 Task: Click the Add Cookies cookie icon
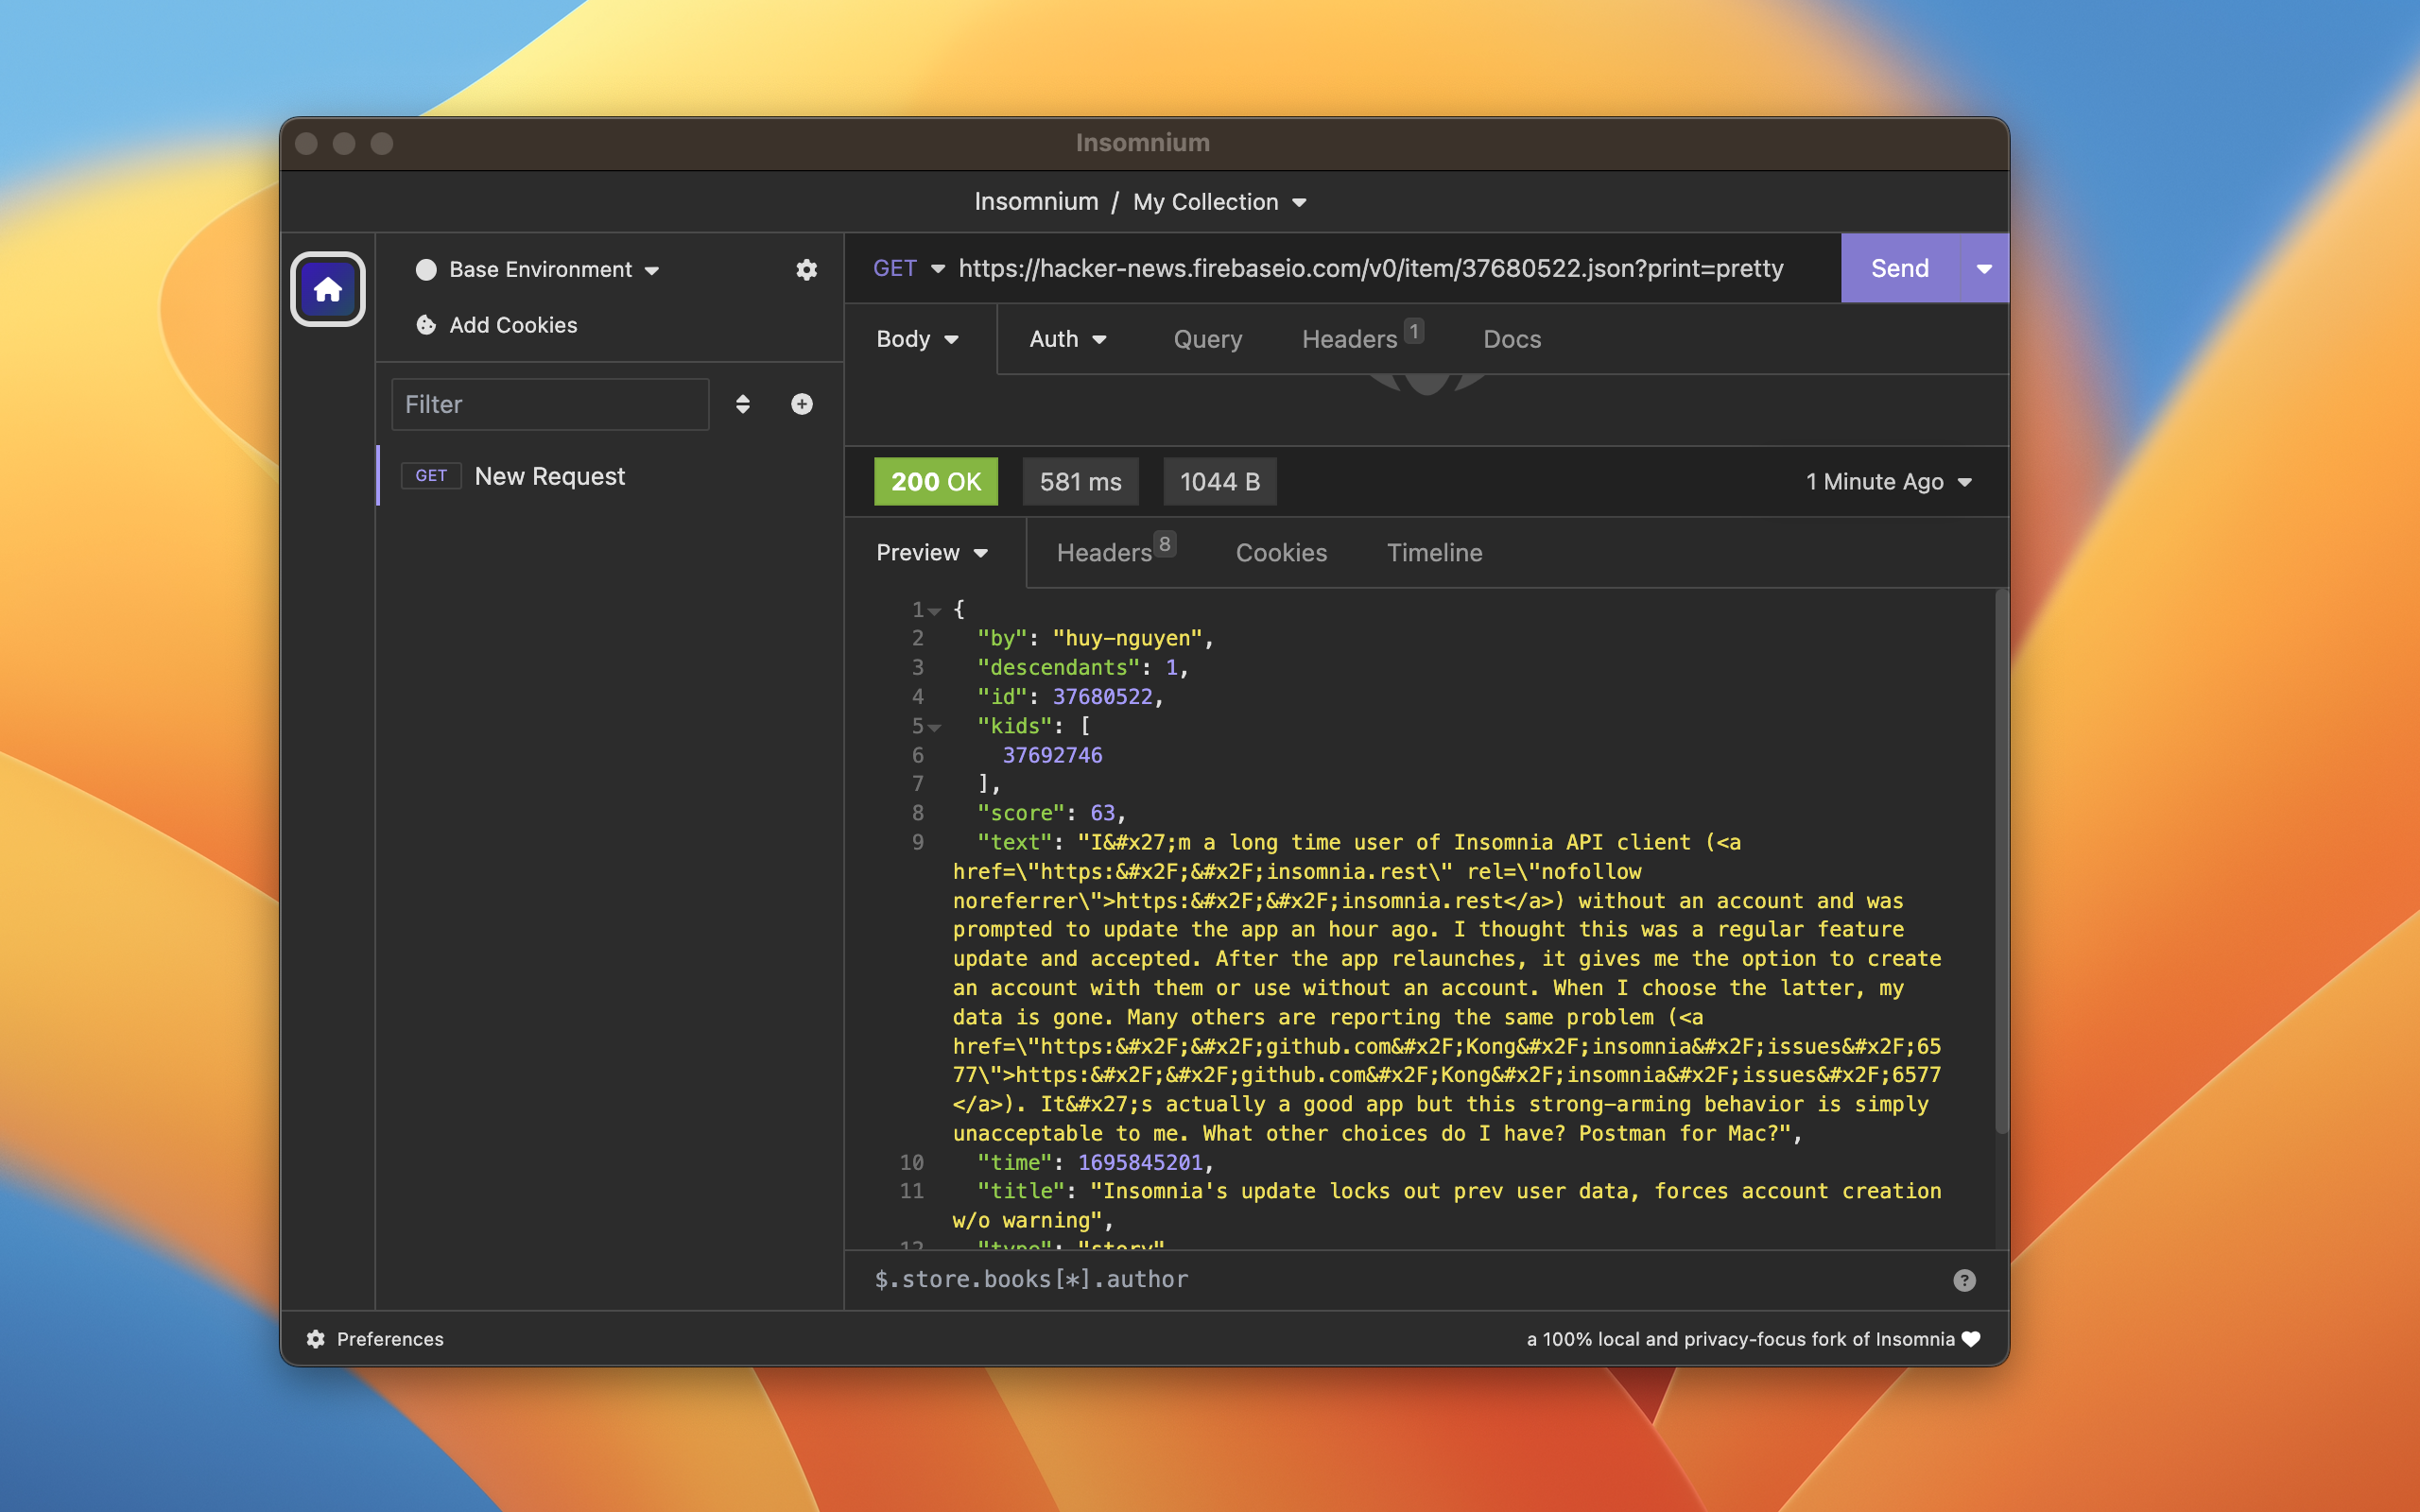tap(426, 325)
